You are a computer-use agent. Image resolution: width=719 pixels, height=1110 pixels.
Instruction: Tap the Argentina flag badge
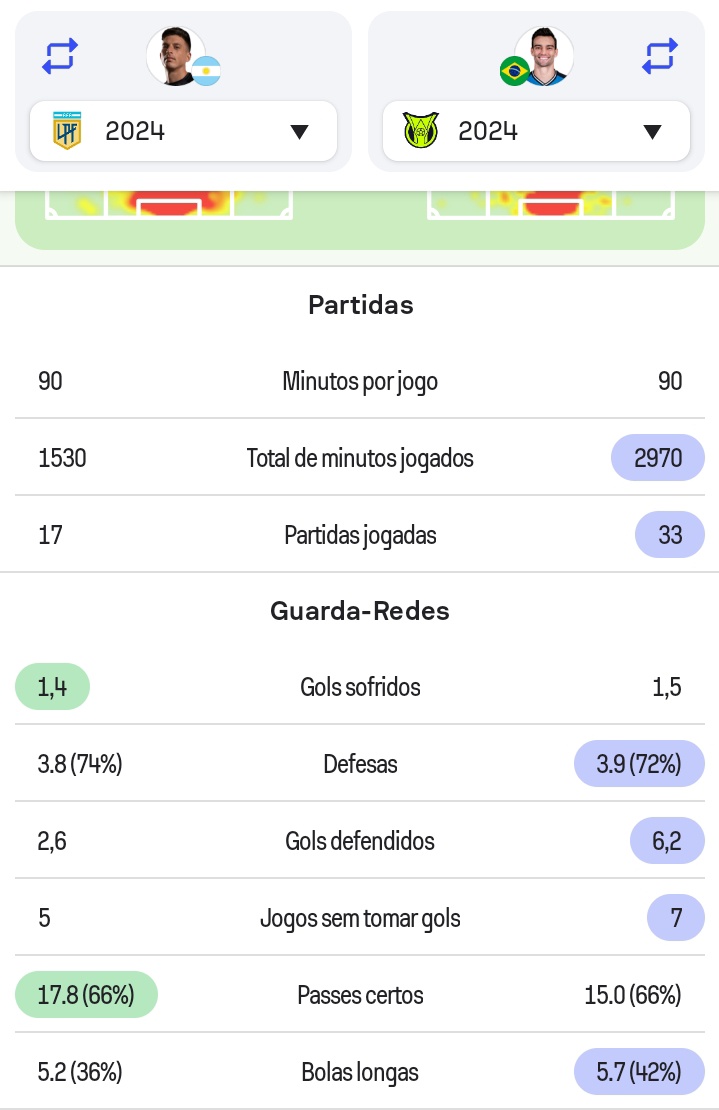tap(207, 71)
